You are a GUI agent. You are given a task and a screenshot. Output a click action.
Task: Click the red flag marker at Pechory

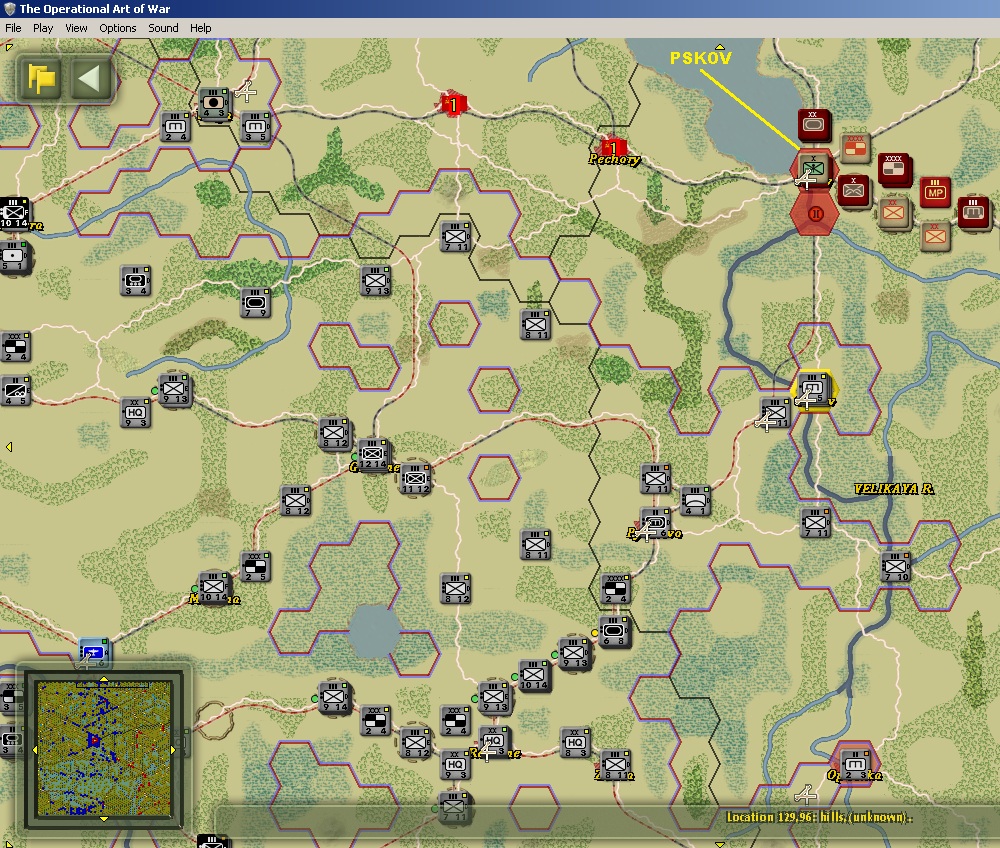point(614,147)
